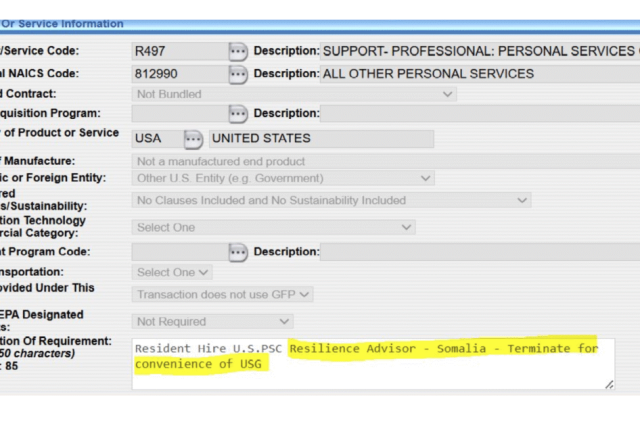Click the Program Code description field
Screen dimensions: 640x426
pos(480,252)
